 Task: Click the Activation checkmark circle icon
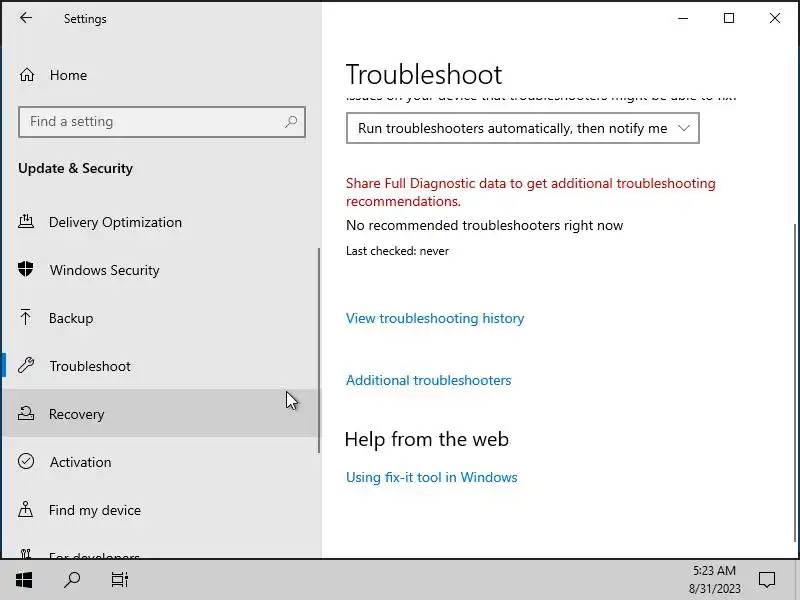(26, 461)
